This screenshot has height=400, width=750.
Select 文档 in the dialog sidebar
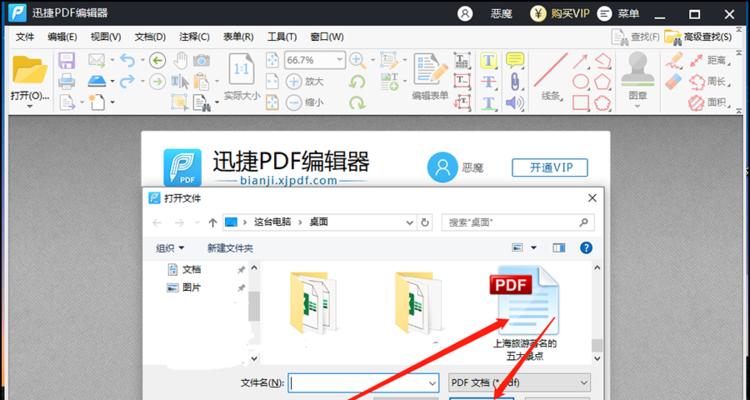[184, 269]
